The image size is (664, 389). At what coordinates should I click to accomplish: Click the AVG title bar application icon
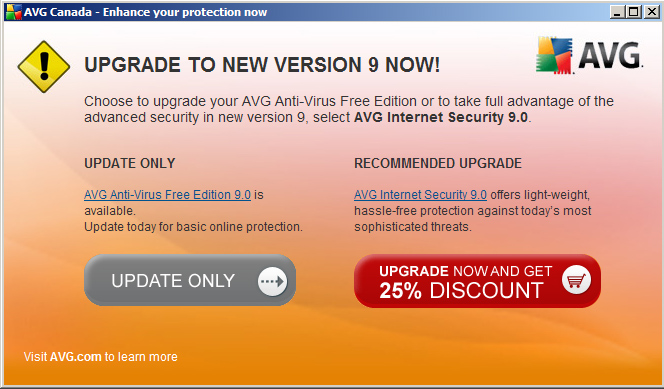pos(13,12)
